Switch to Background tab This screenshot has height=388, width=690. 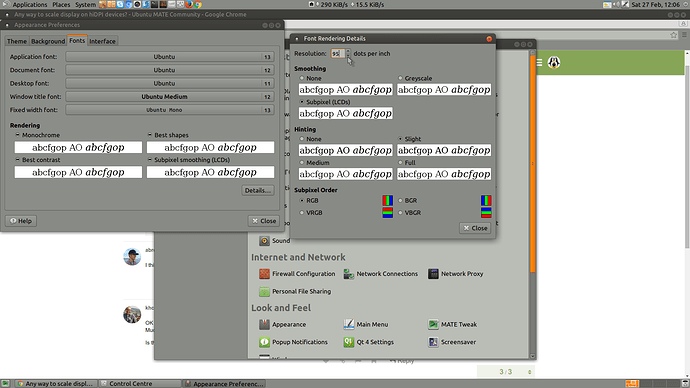tap(48, 41)
